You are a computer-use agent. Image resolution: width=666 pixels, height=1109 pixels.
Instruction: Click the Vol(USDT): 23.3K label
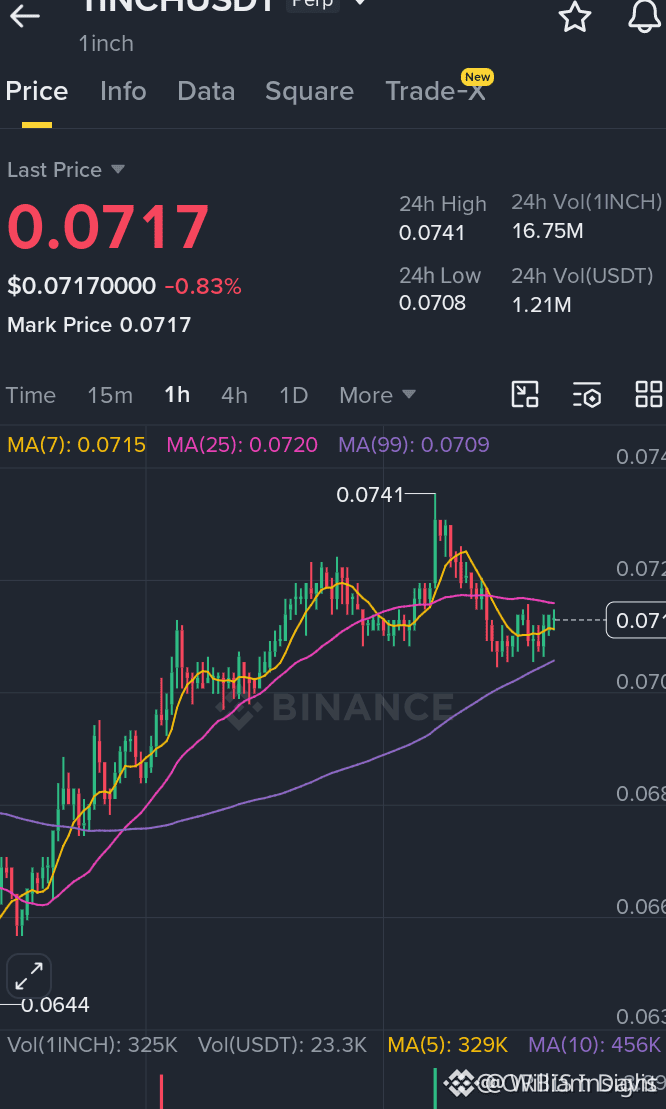click(x=282, y=1045)
